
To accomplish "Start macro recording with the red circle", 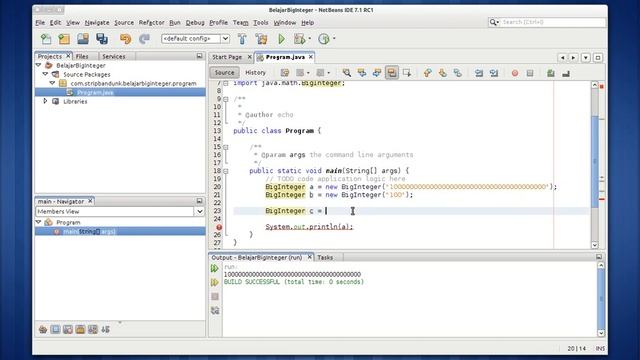I will point(515,73).
